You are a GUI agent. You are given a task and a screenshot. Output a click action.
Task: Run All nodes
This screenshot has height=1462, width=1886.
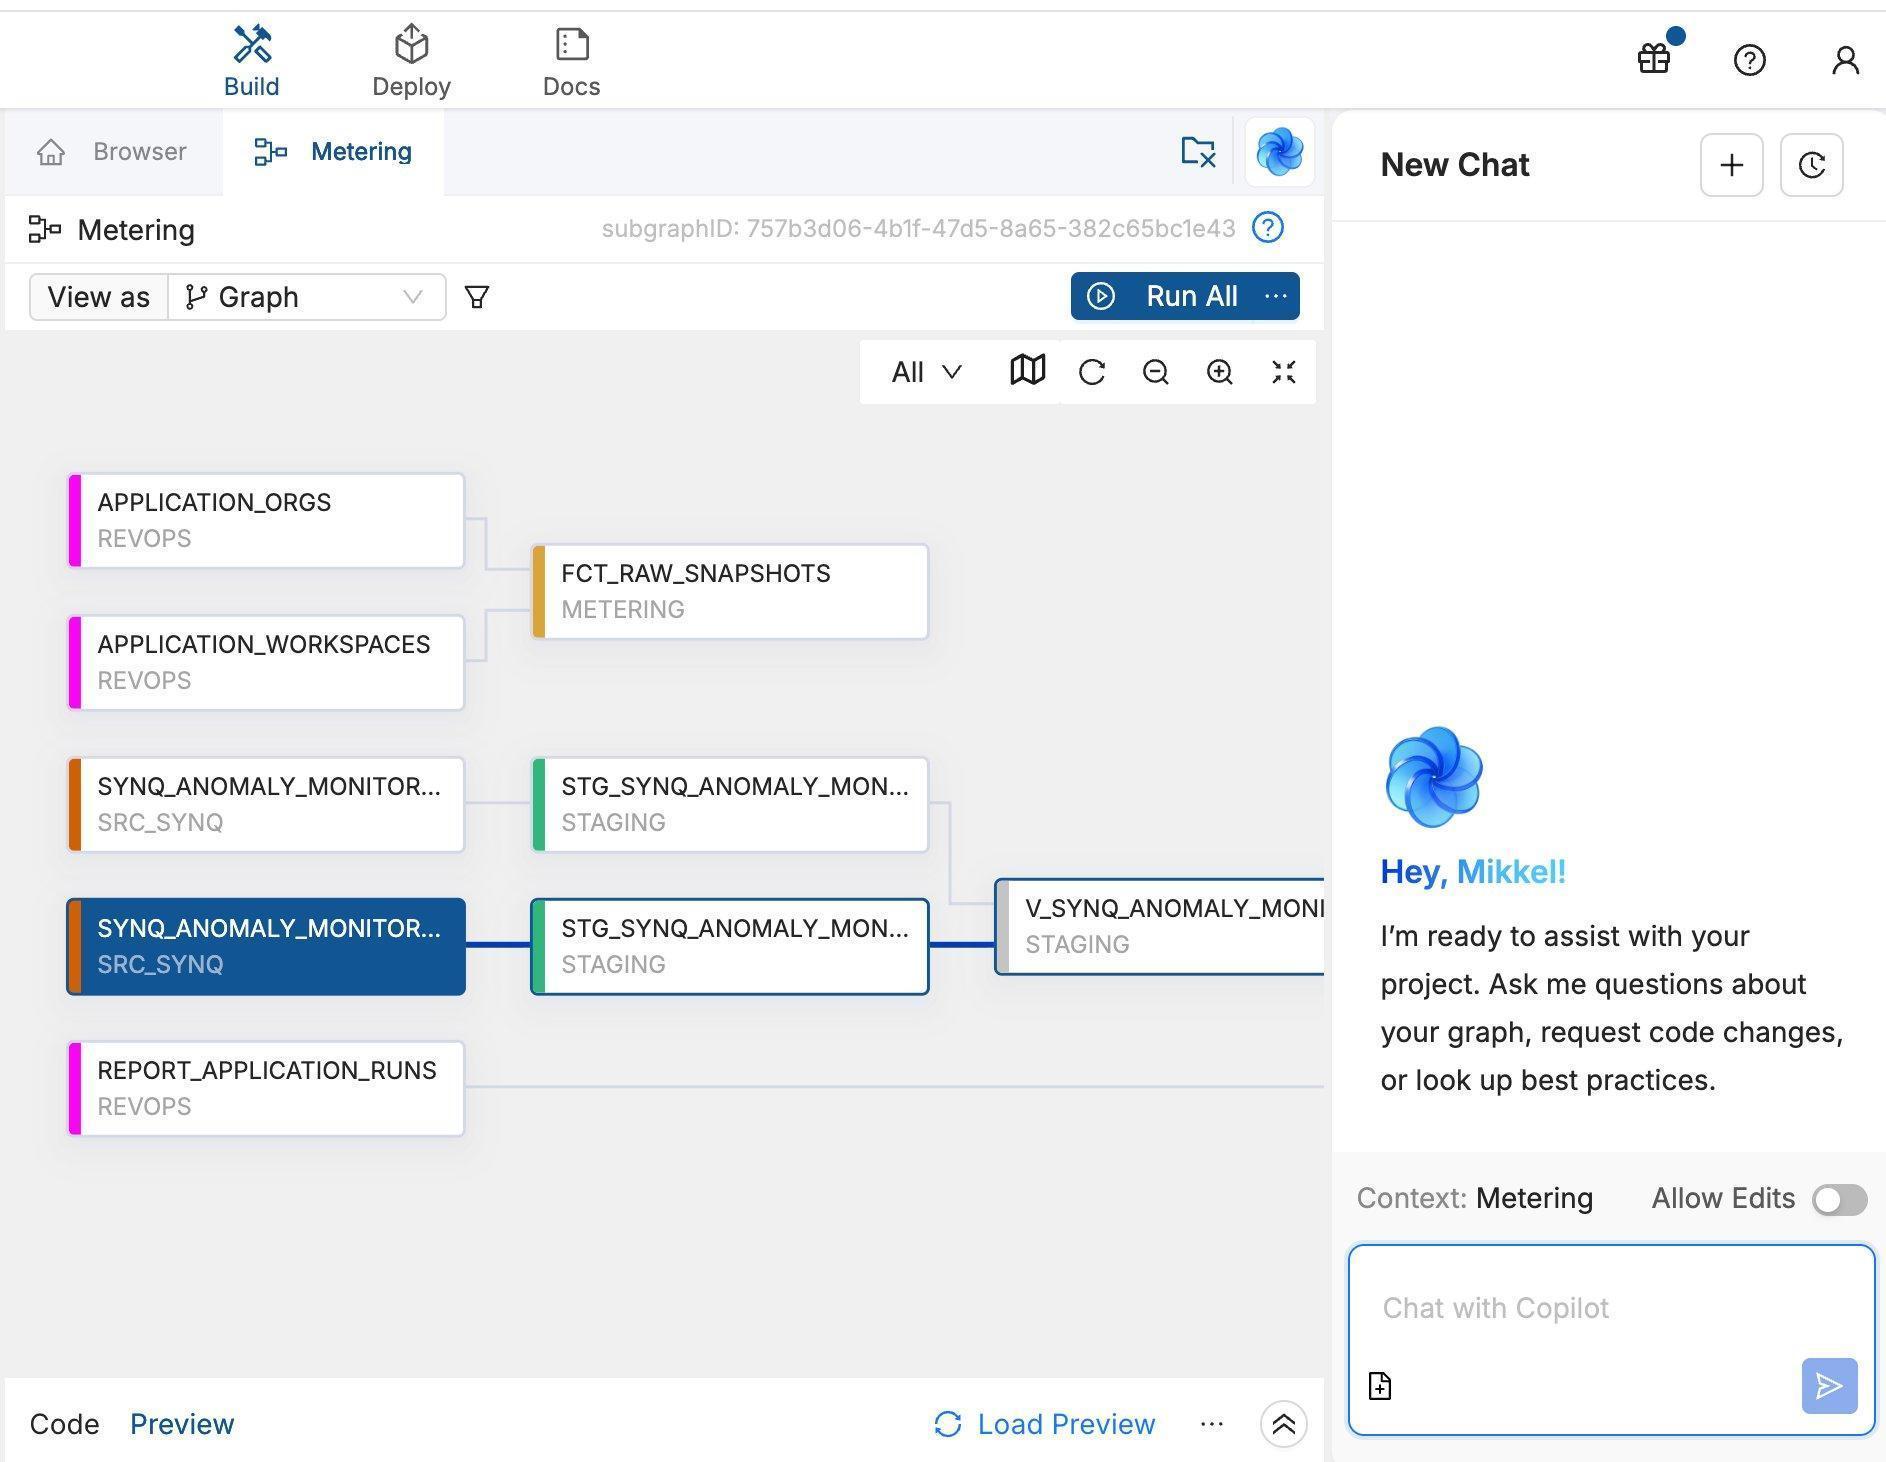click(x=1163, y=296)
